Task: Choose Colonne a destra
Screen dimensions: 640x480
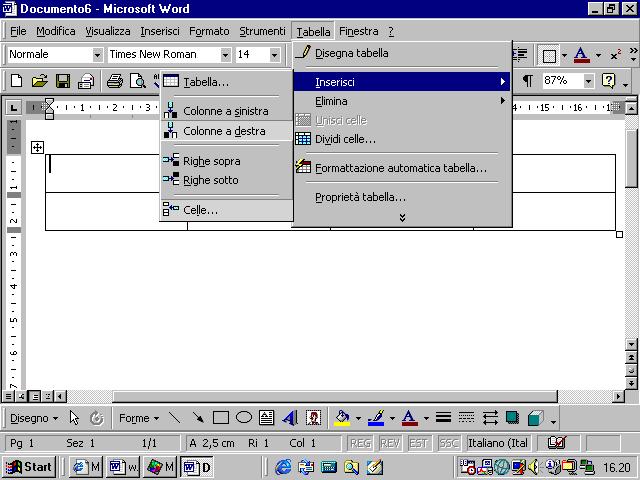Action: 227,131
